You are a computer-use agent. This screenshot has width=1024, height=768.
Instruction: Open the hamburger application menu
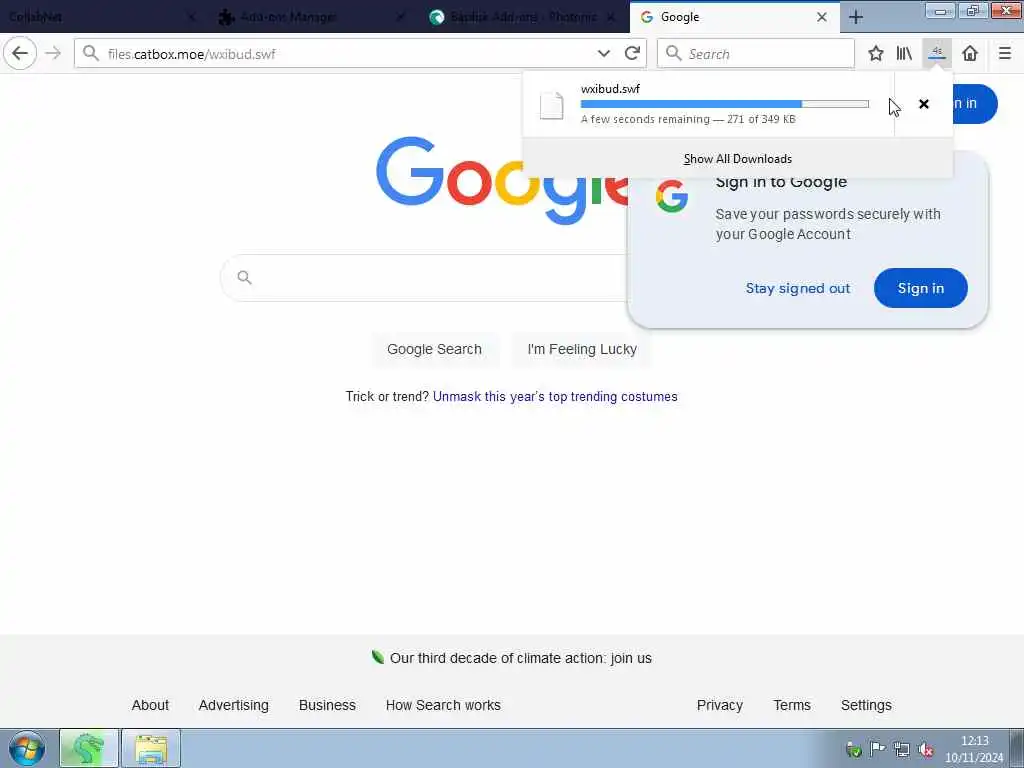(1004, 54)
